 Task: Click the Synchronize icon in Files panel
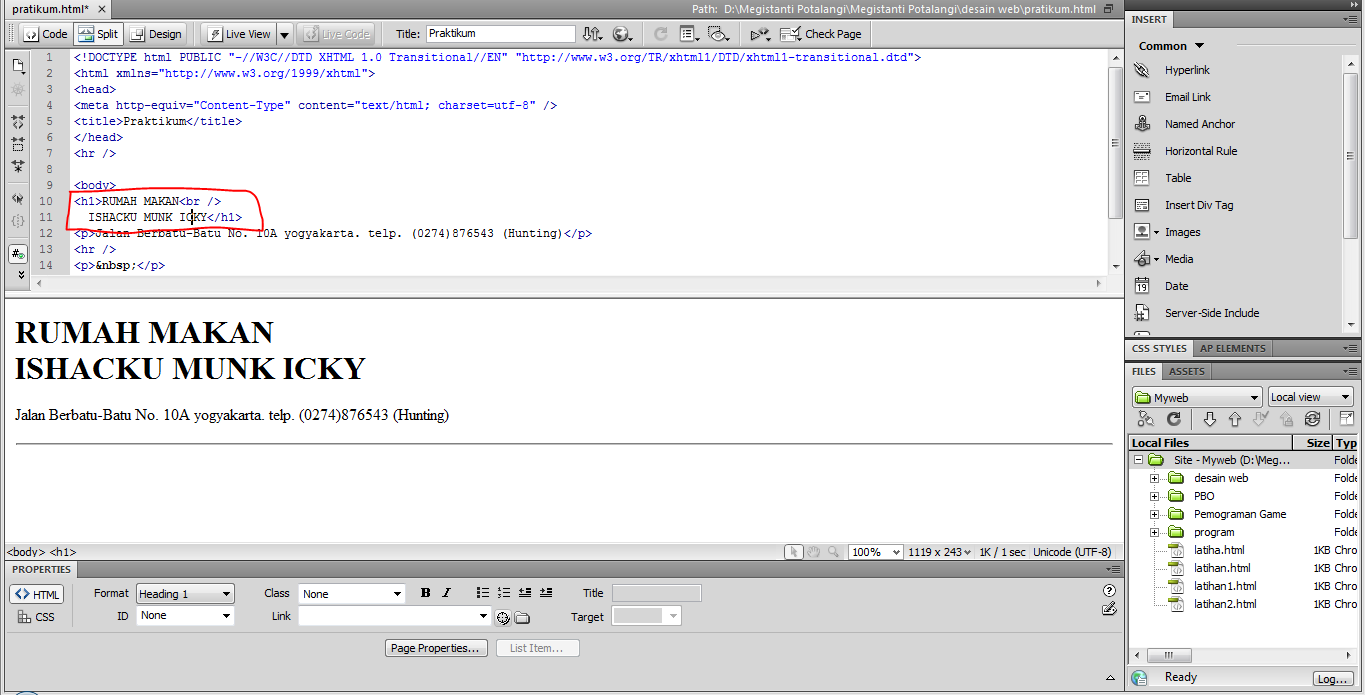coord(1312,418)
